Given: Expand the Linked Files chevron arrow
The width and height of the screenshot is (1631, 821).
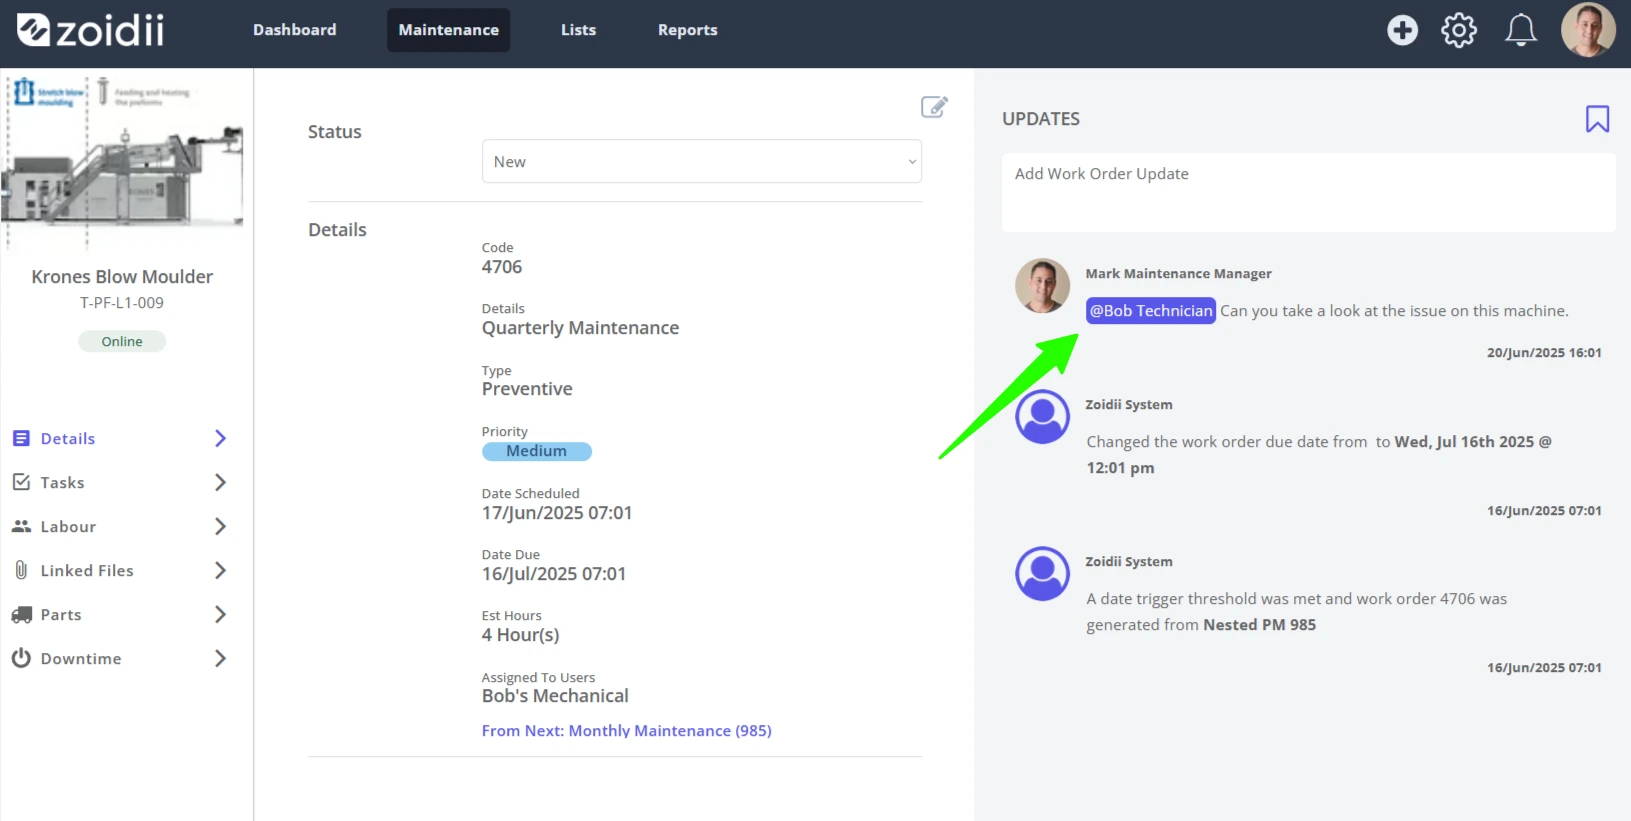Looking at the screenshot, I should point(221,570).
